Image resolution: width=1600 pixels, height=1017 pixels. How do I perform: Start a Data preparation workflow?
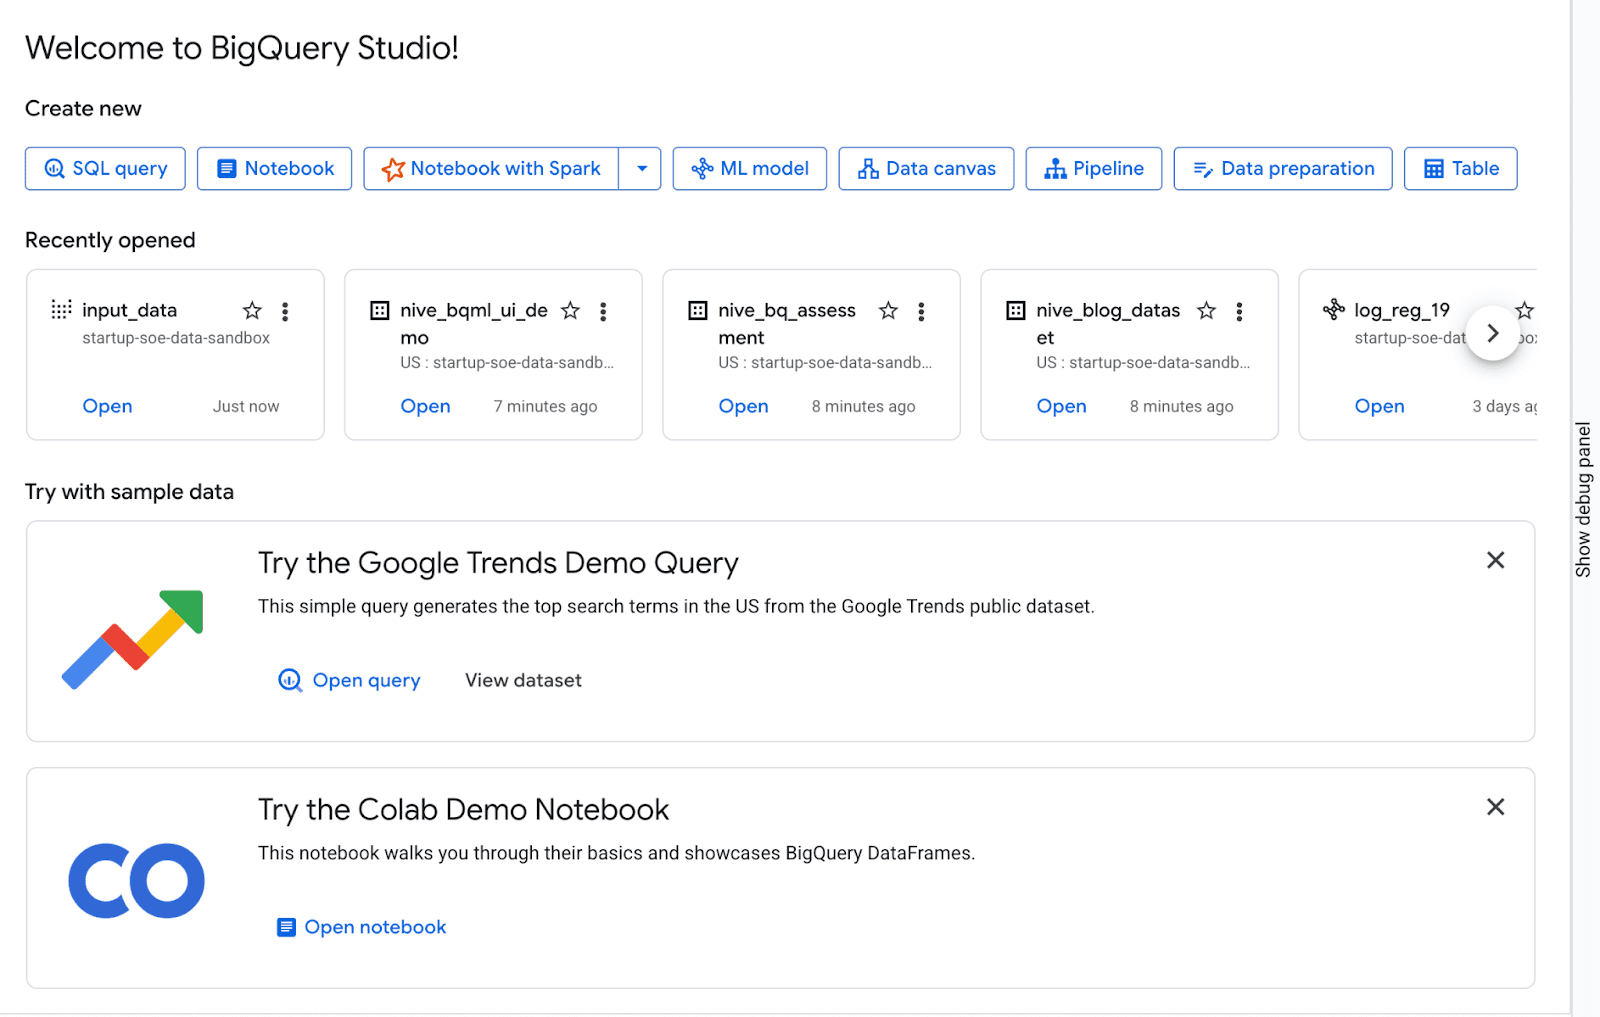click(1283, 168)
